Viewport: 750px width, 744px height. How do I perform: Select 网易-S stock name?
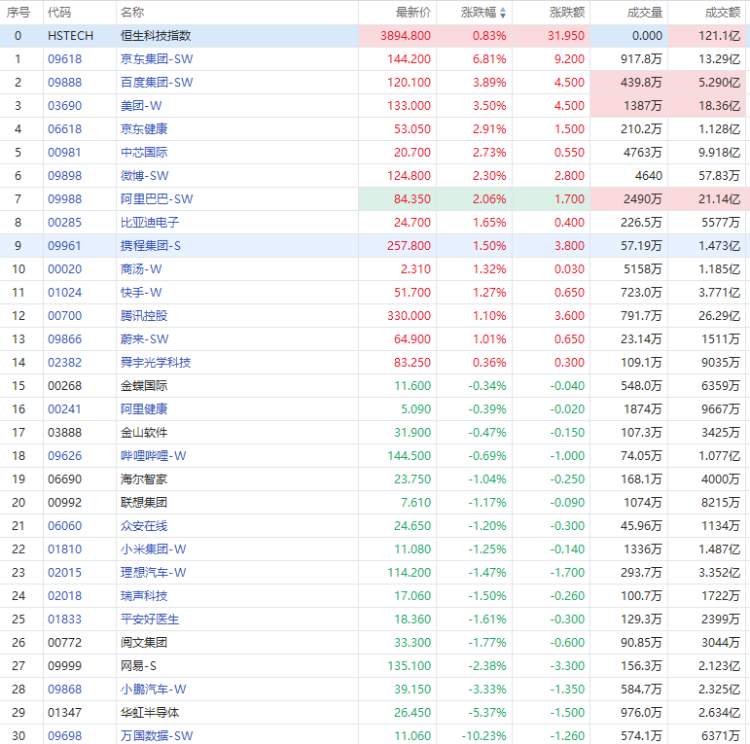tap(138, 666)
